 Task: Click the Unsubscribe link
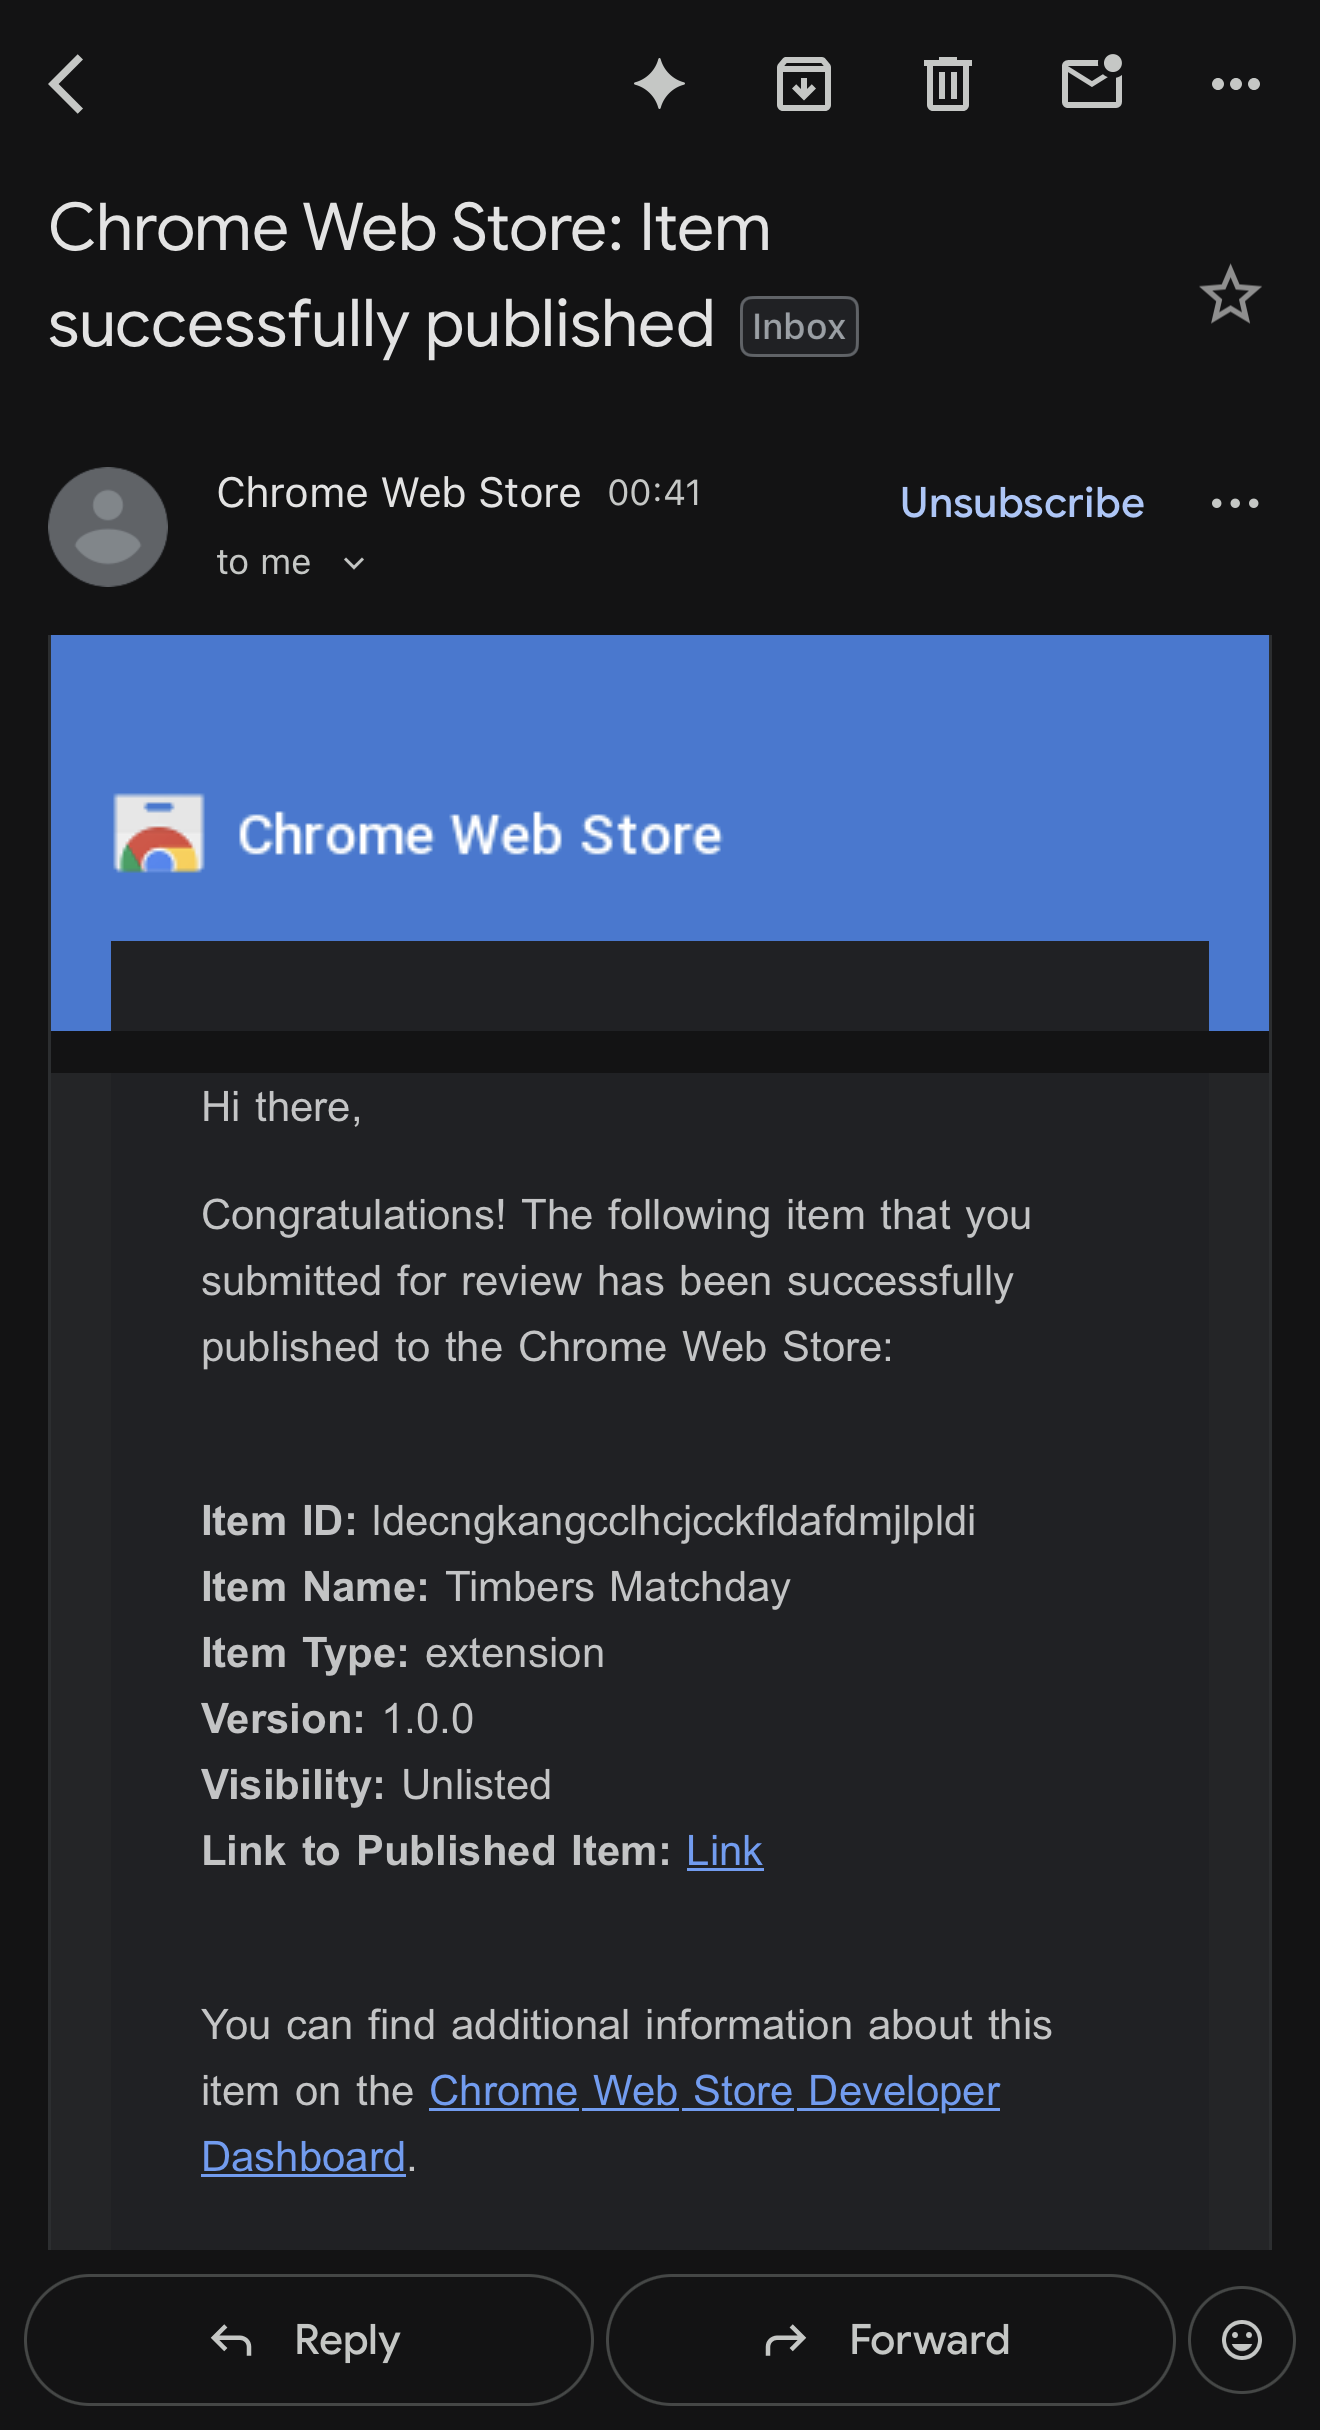(1021, 503)
